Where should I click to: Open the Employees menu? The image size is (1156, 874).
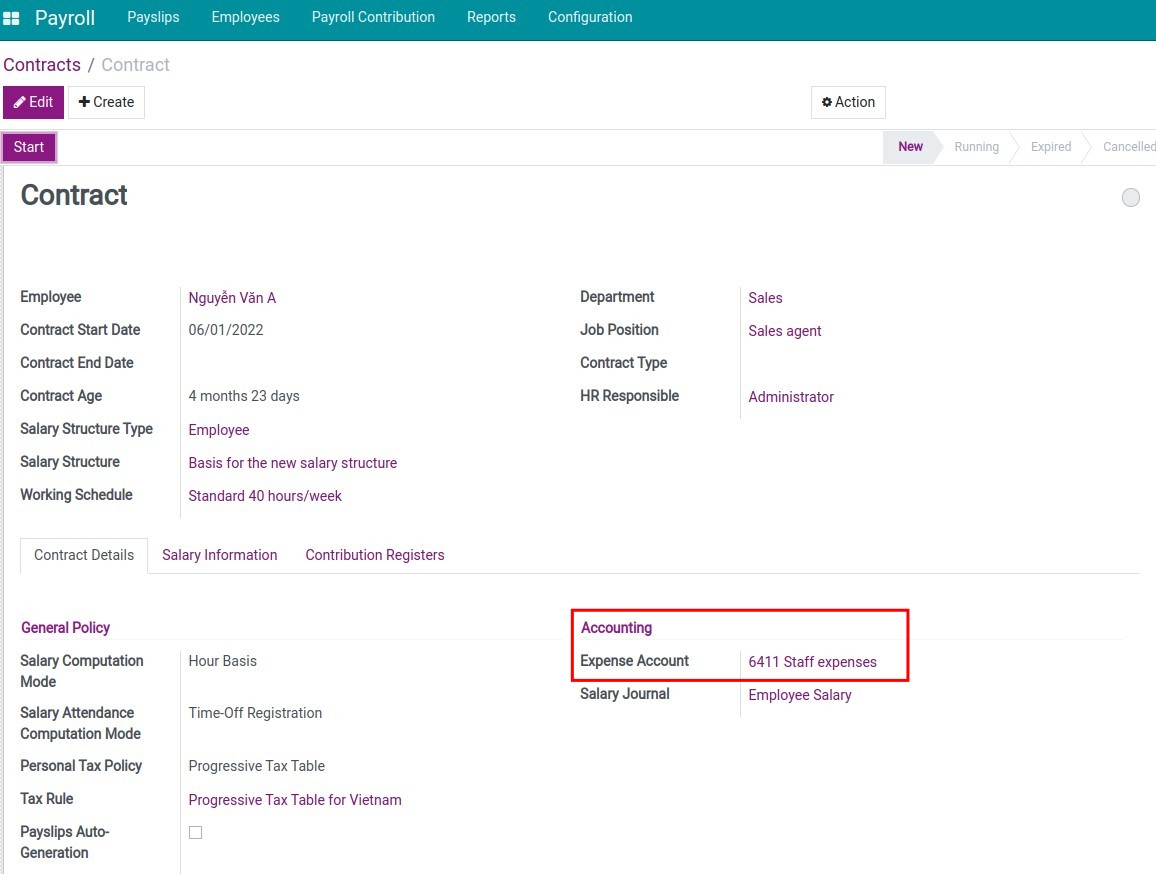pos(245,17)
